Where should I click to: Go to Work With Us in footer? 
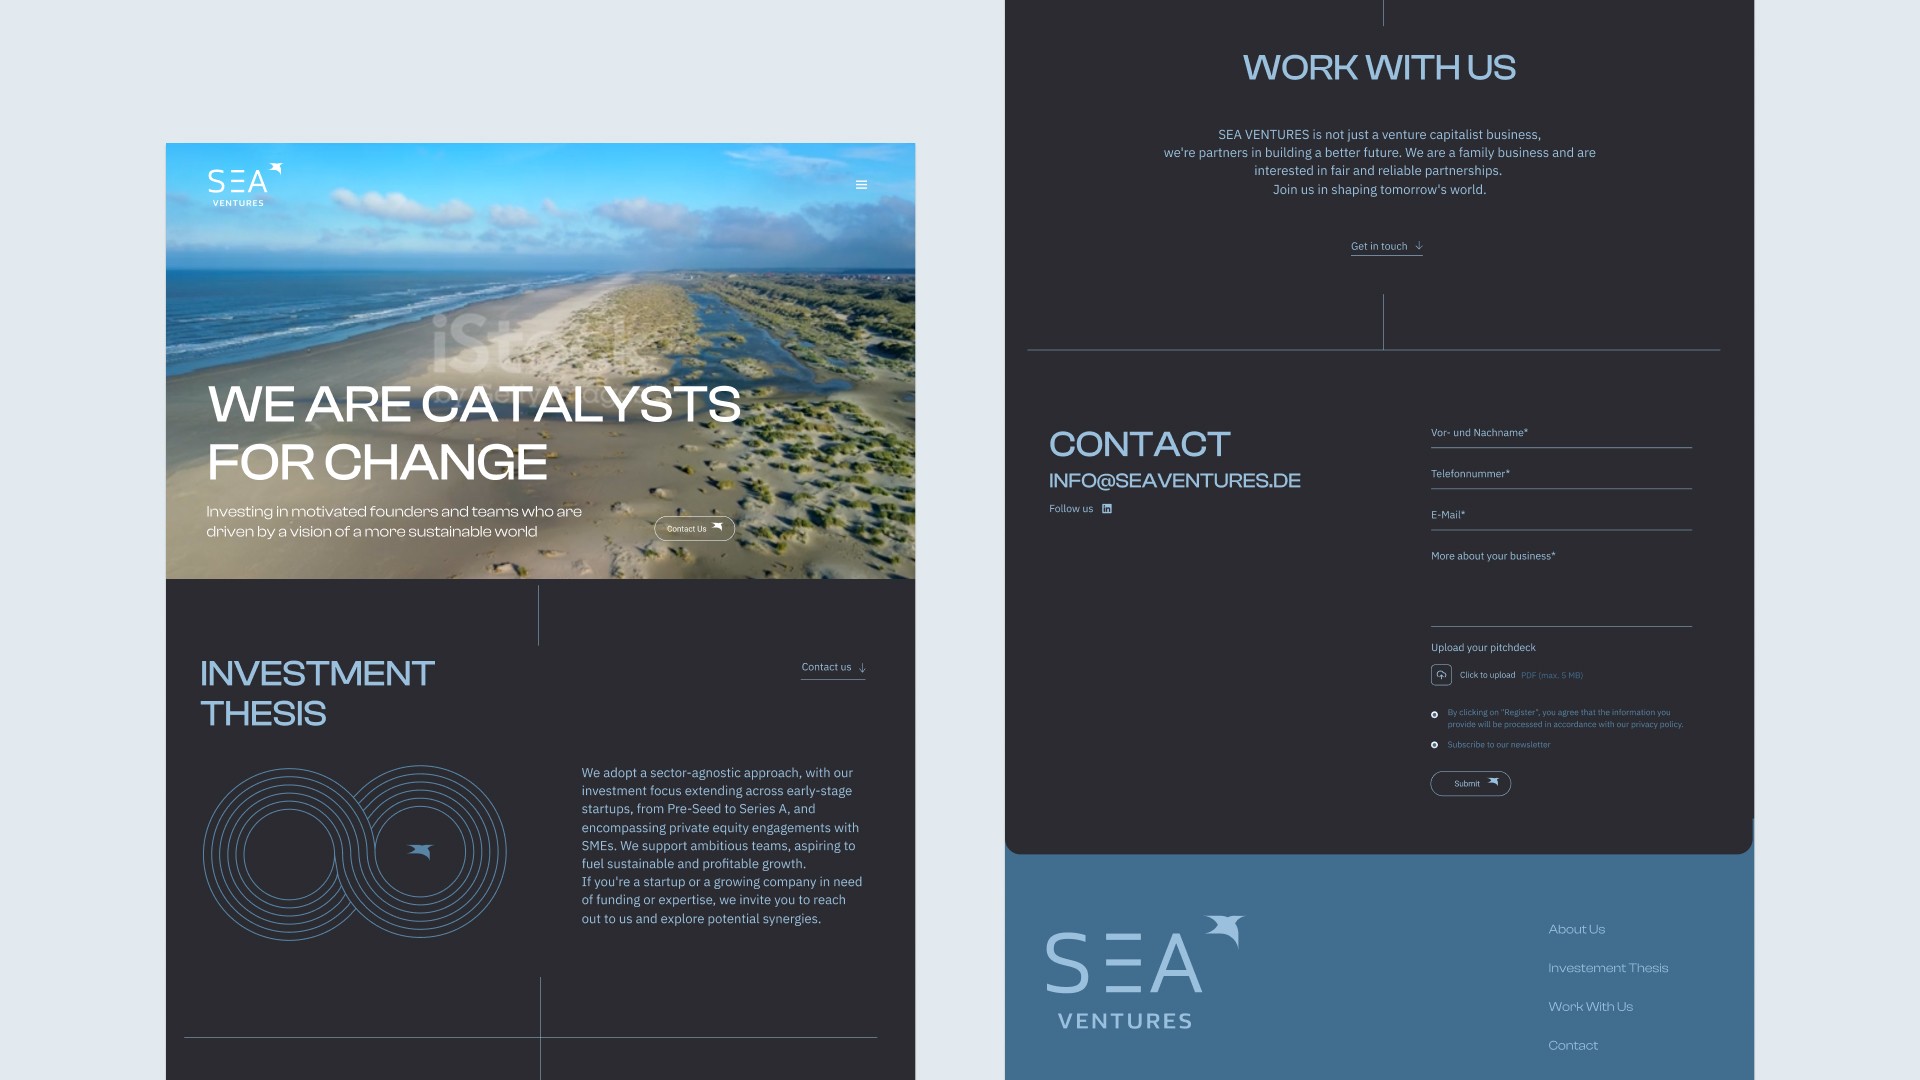click(1590, 1008)
